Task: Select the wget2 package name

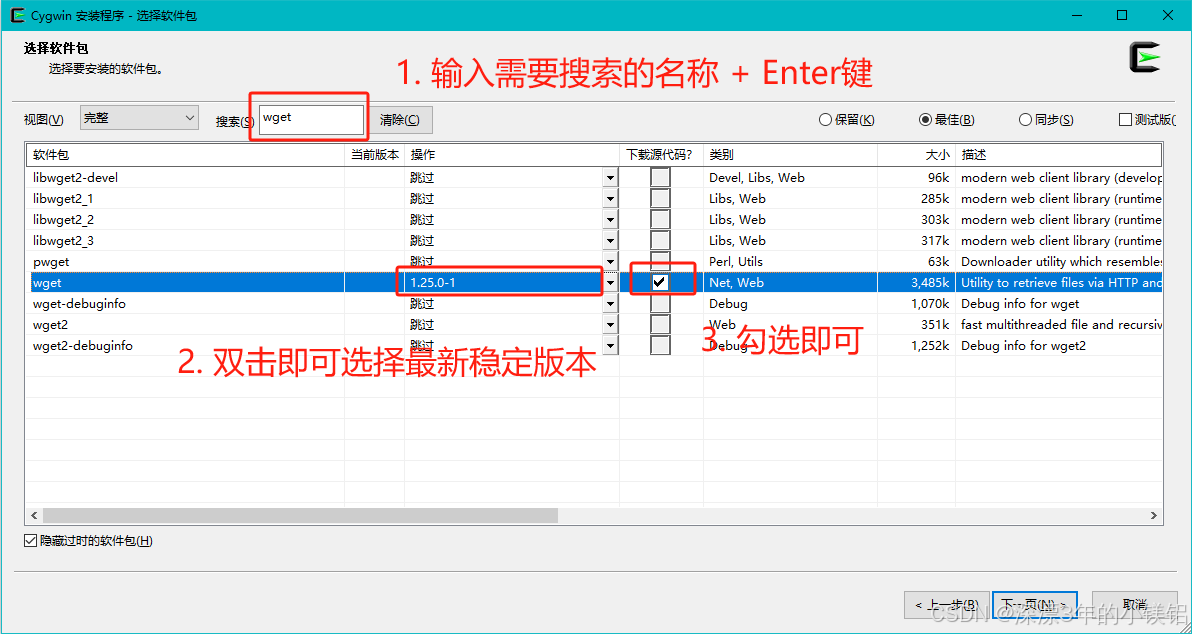Action: [x=50, y=325]
